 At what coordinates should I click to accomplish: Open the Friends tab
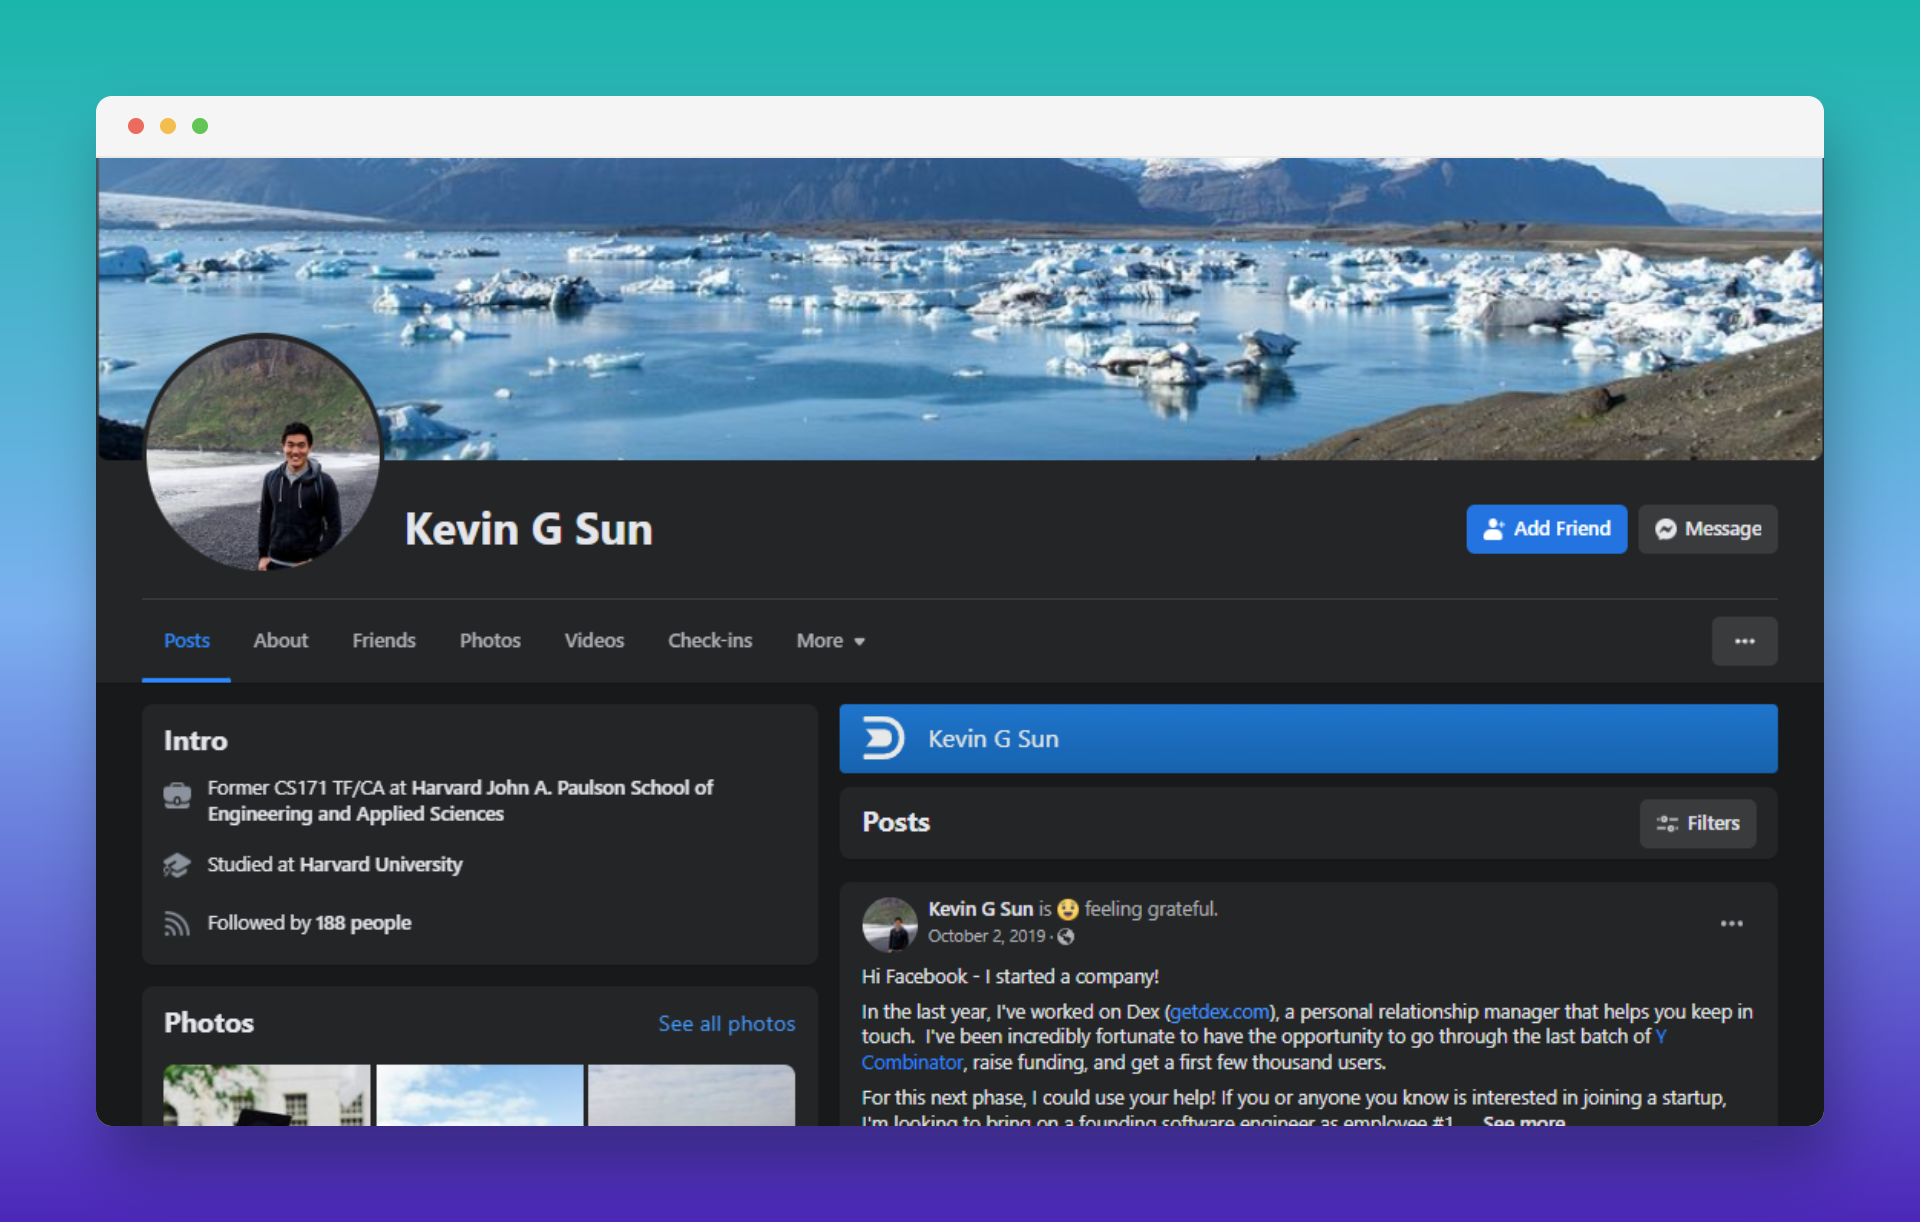click(383, 641)
